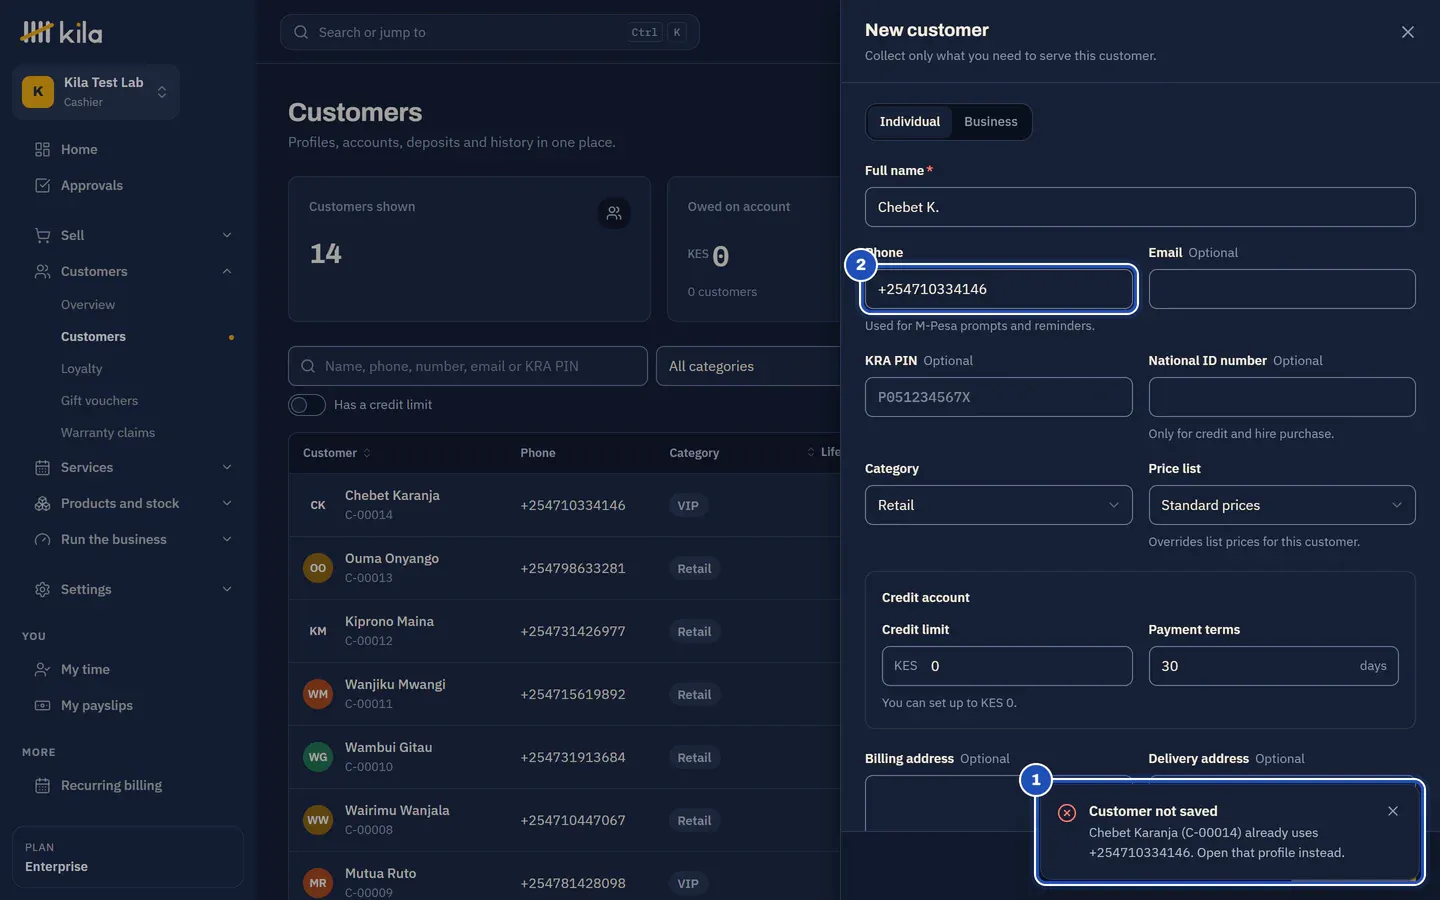Click the customers shown people icon
Image resolution: width=1440 pixels, height=900 pixels.
point(614,213)
